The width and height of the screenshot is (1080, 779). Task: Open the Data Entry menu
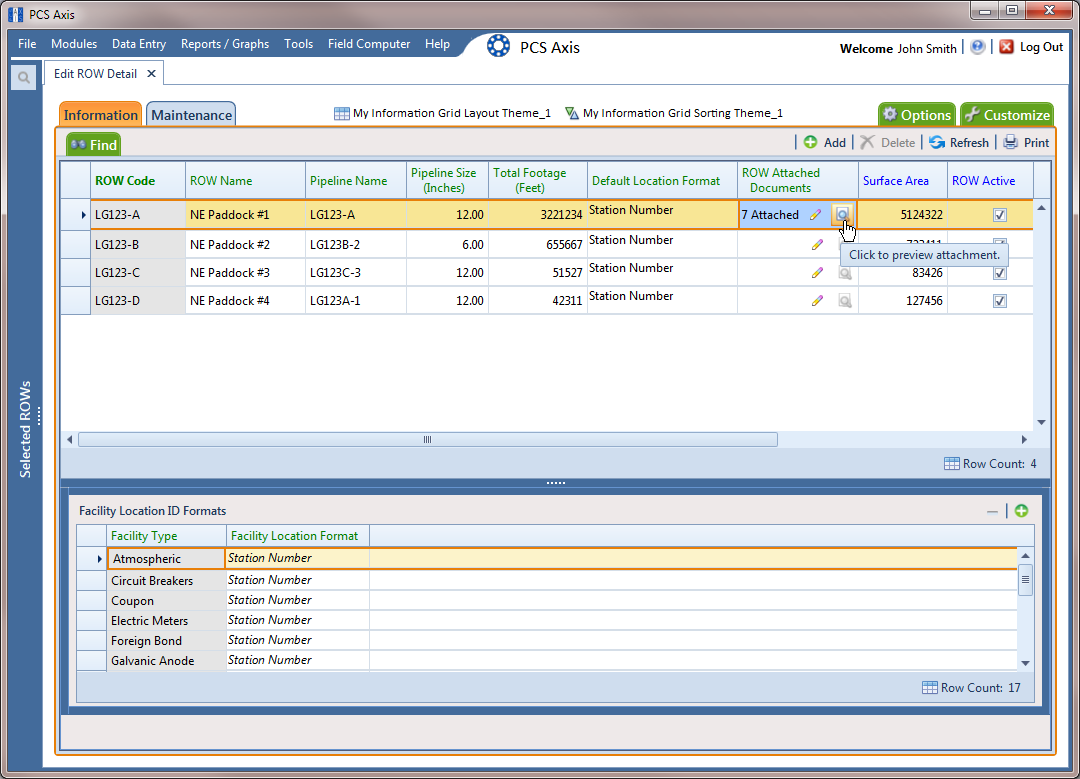point(138,43)
